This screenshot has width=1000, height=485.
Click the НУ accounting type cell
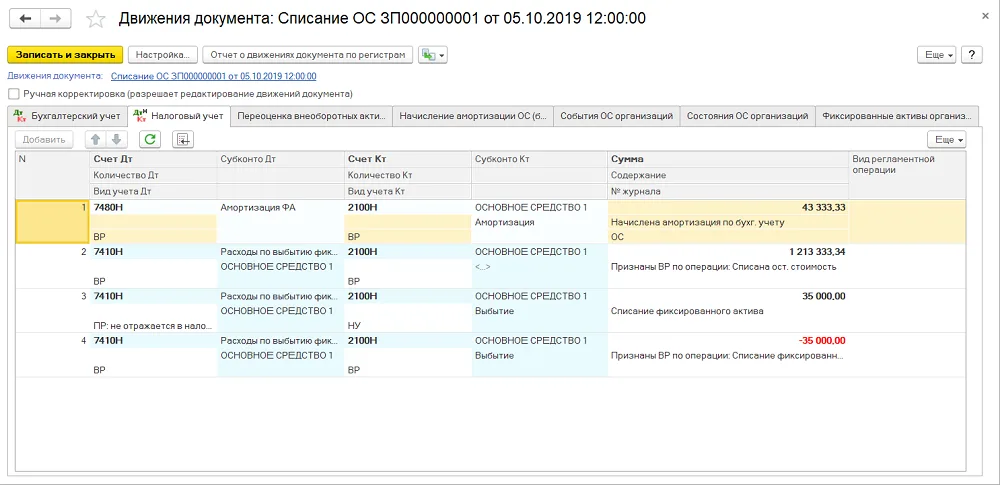point(408,325)
